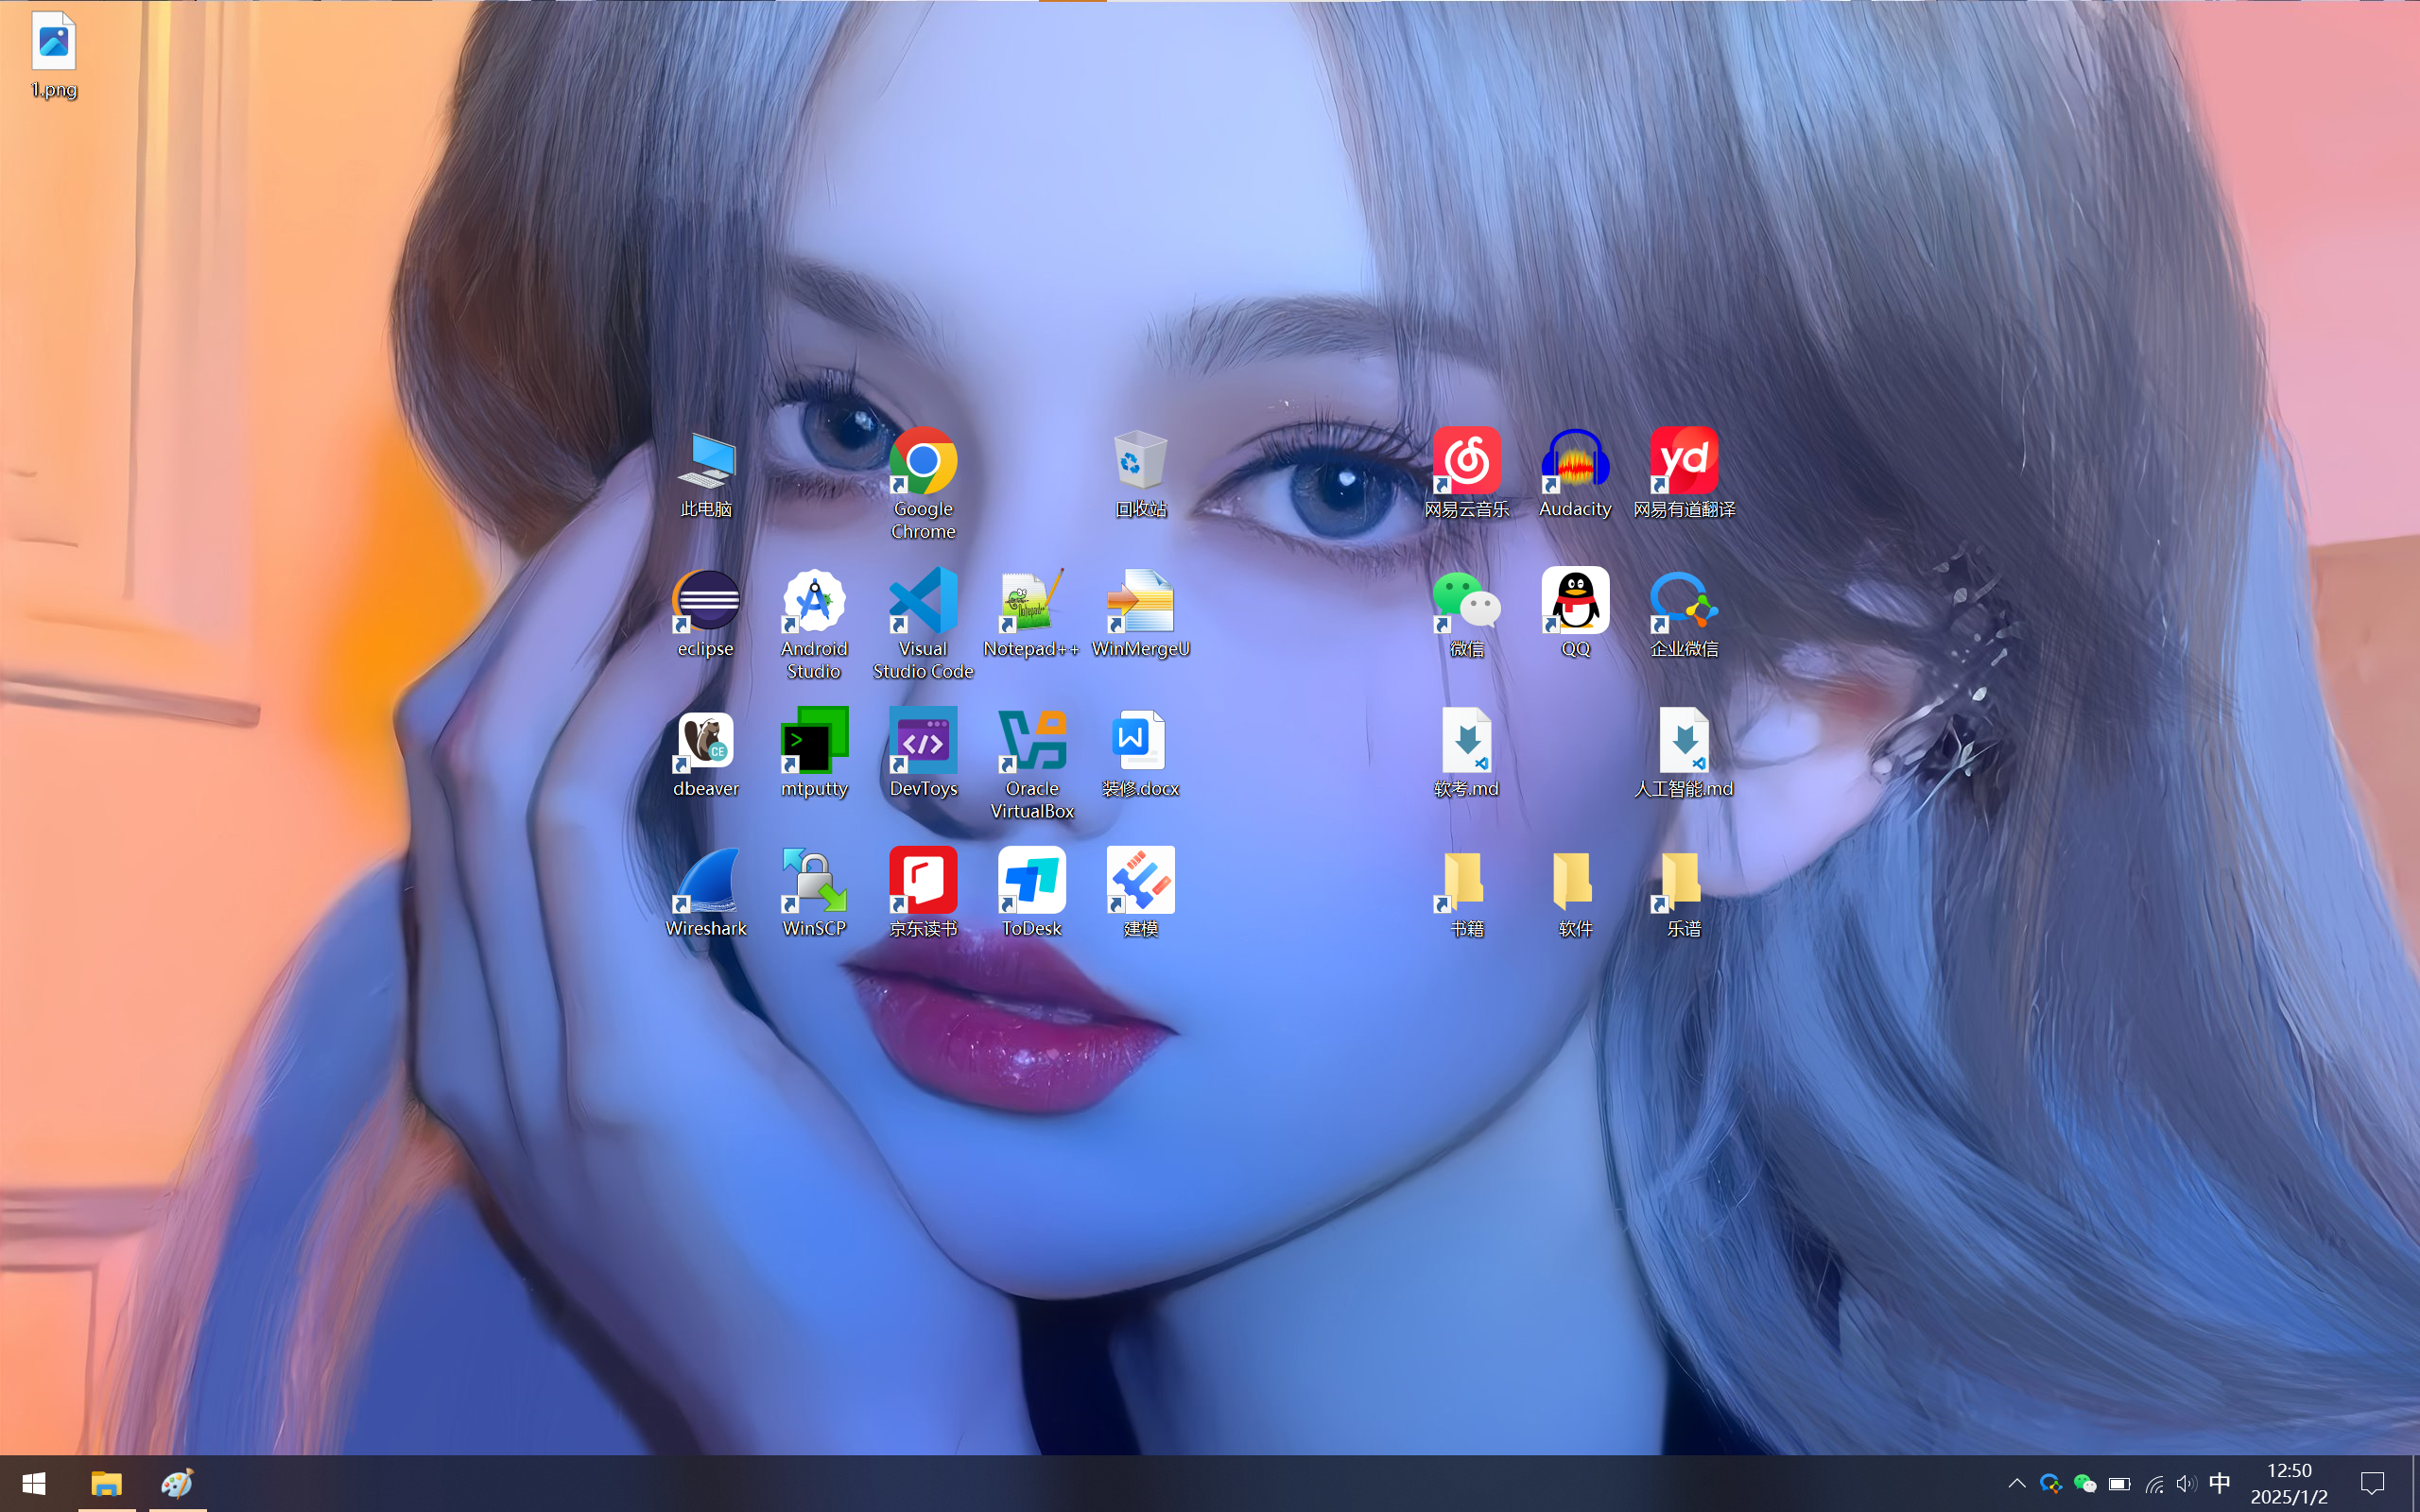Open the clock showing 12:50 2025/1/2
This screenshot has height=1512, width=2420.
pyautogui.click(x=2289, y=1484)
